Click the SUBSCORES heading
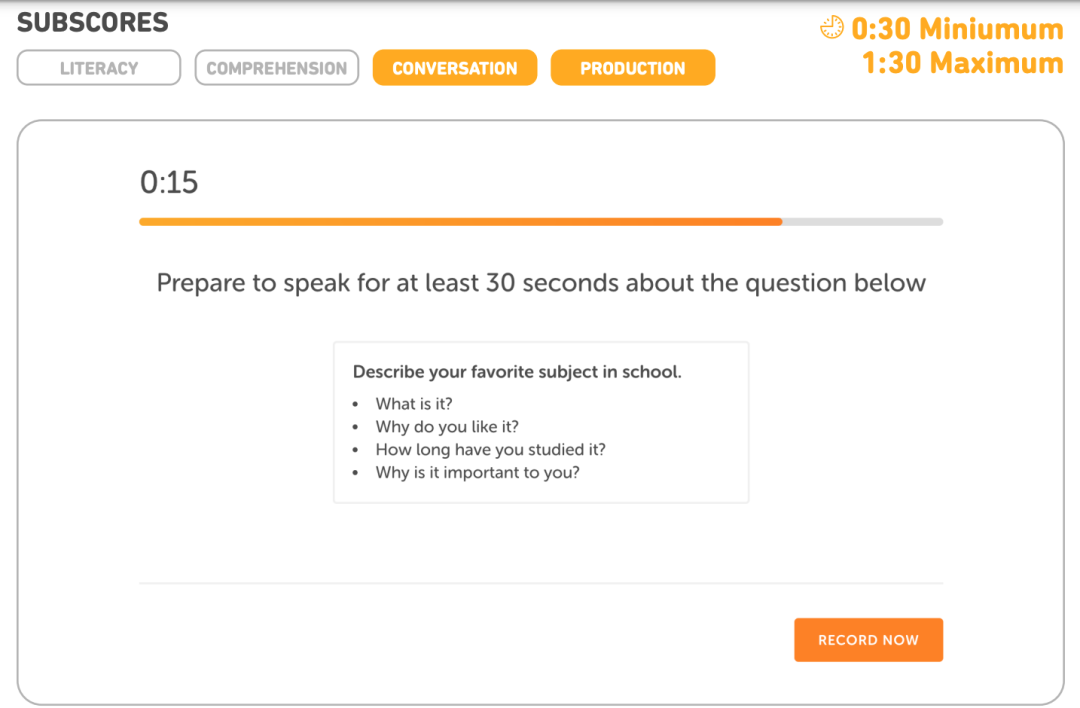The width and height of the screenshot is (1080, 708). pos(93,23)
